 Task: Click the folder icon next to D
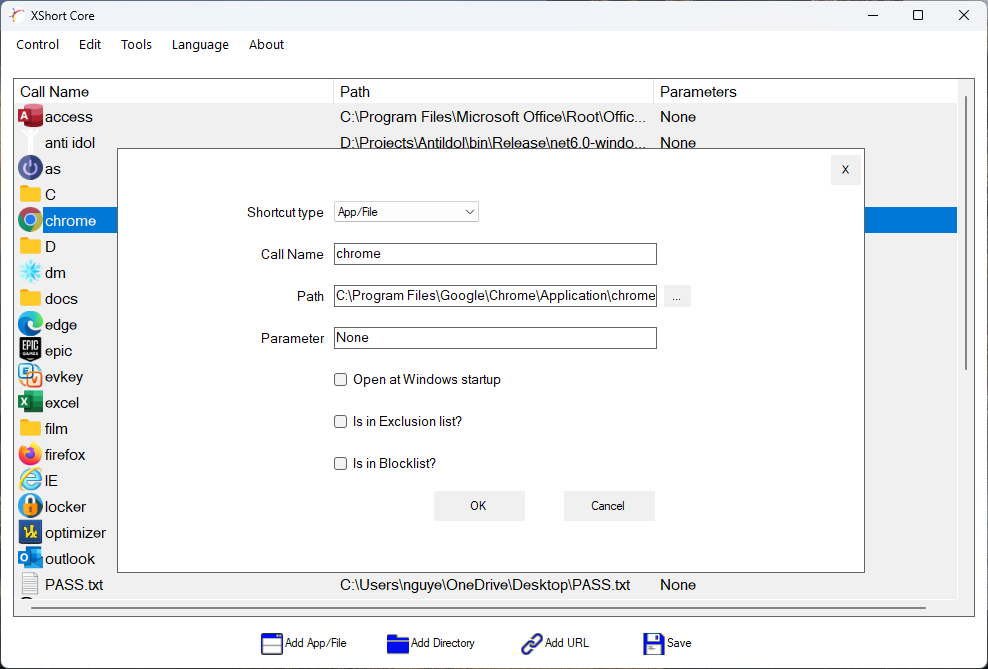coord(30,246)
